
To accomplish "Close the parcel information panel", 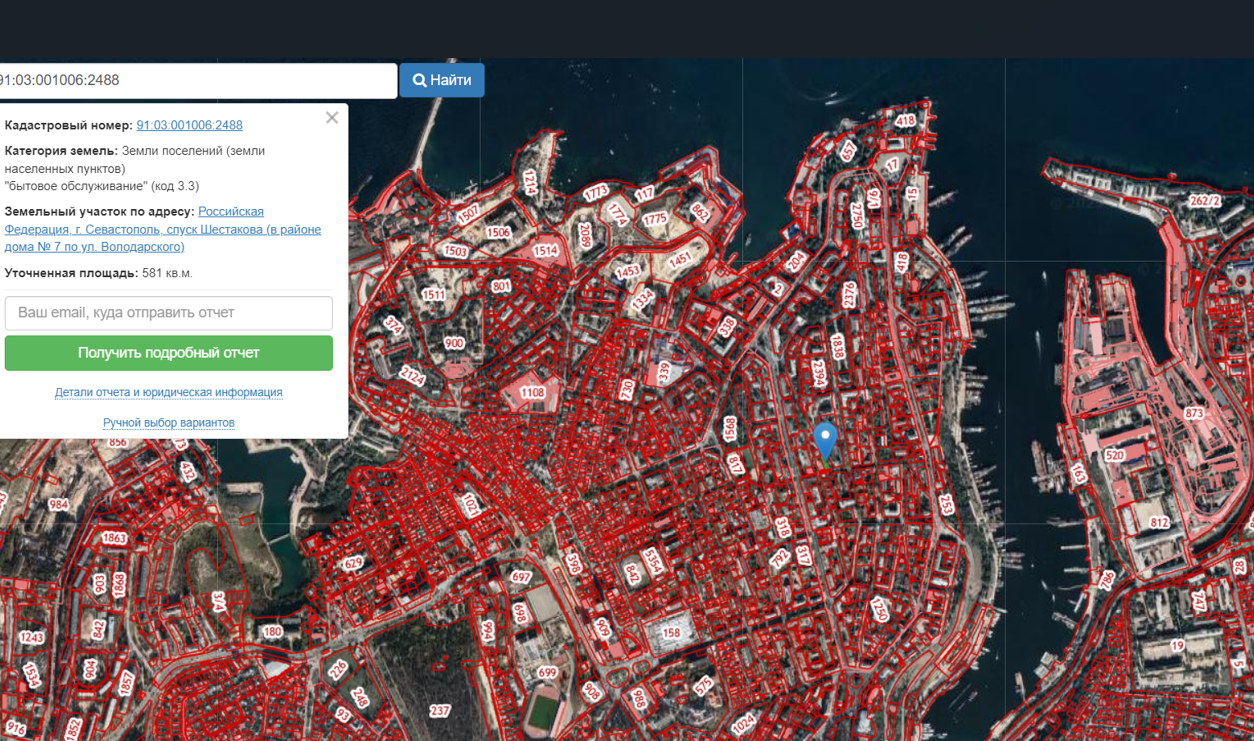I will pos(332,118).
